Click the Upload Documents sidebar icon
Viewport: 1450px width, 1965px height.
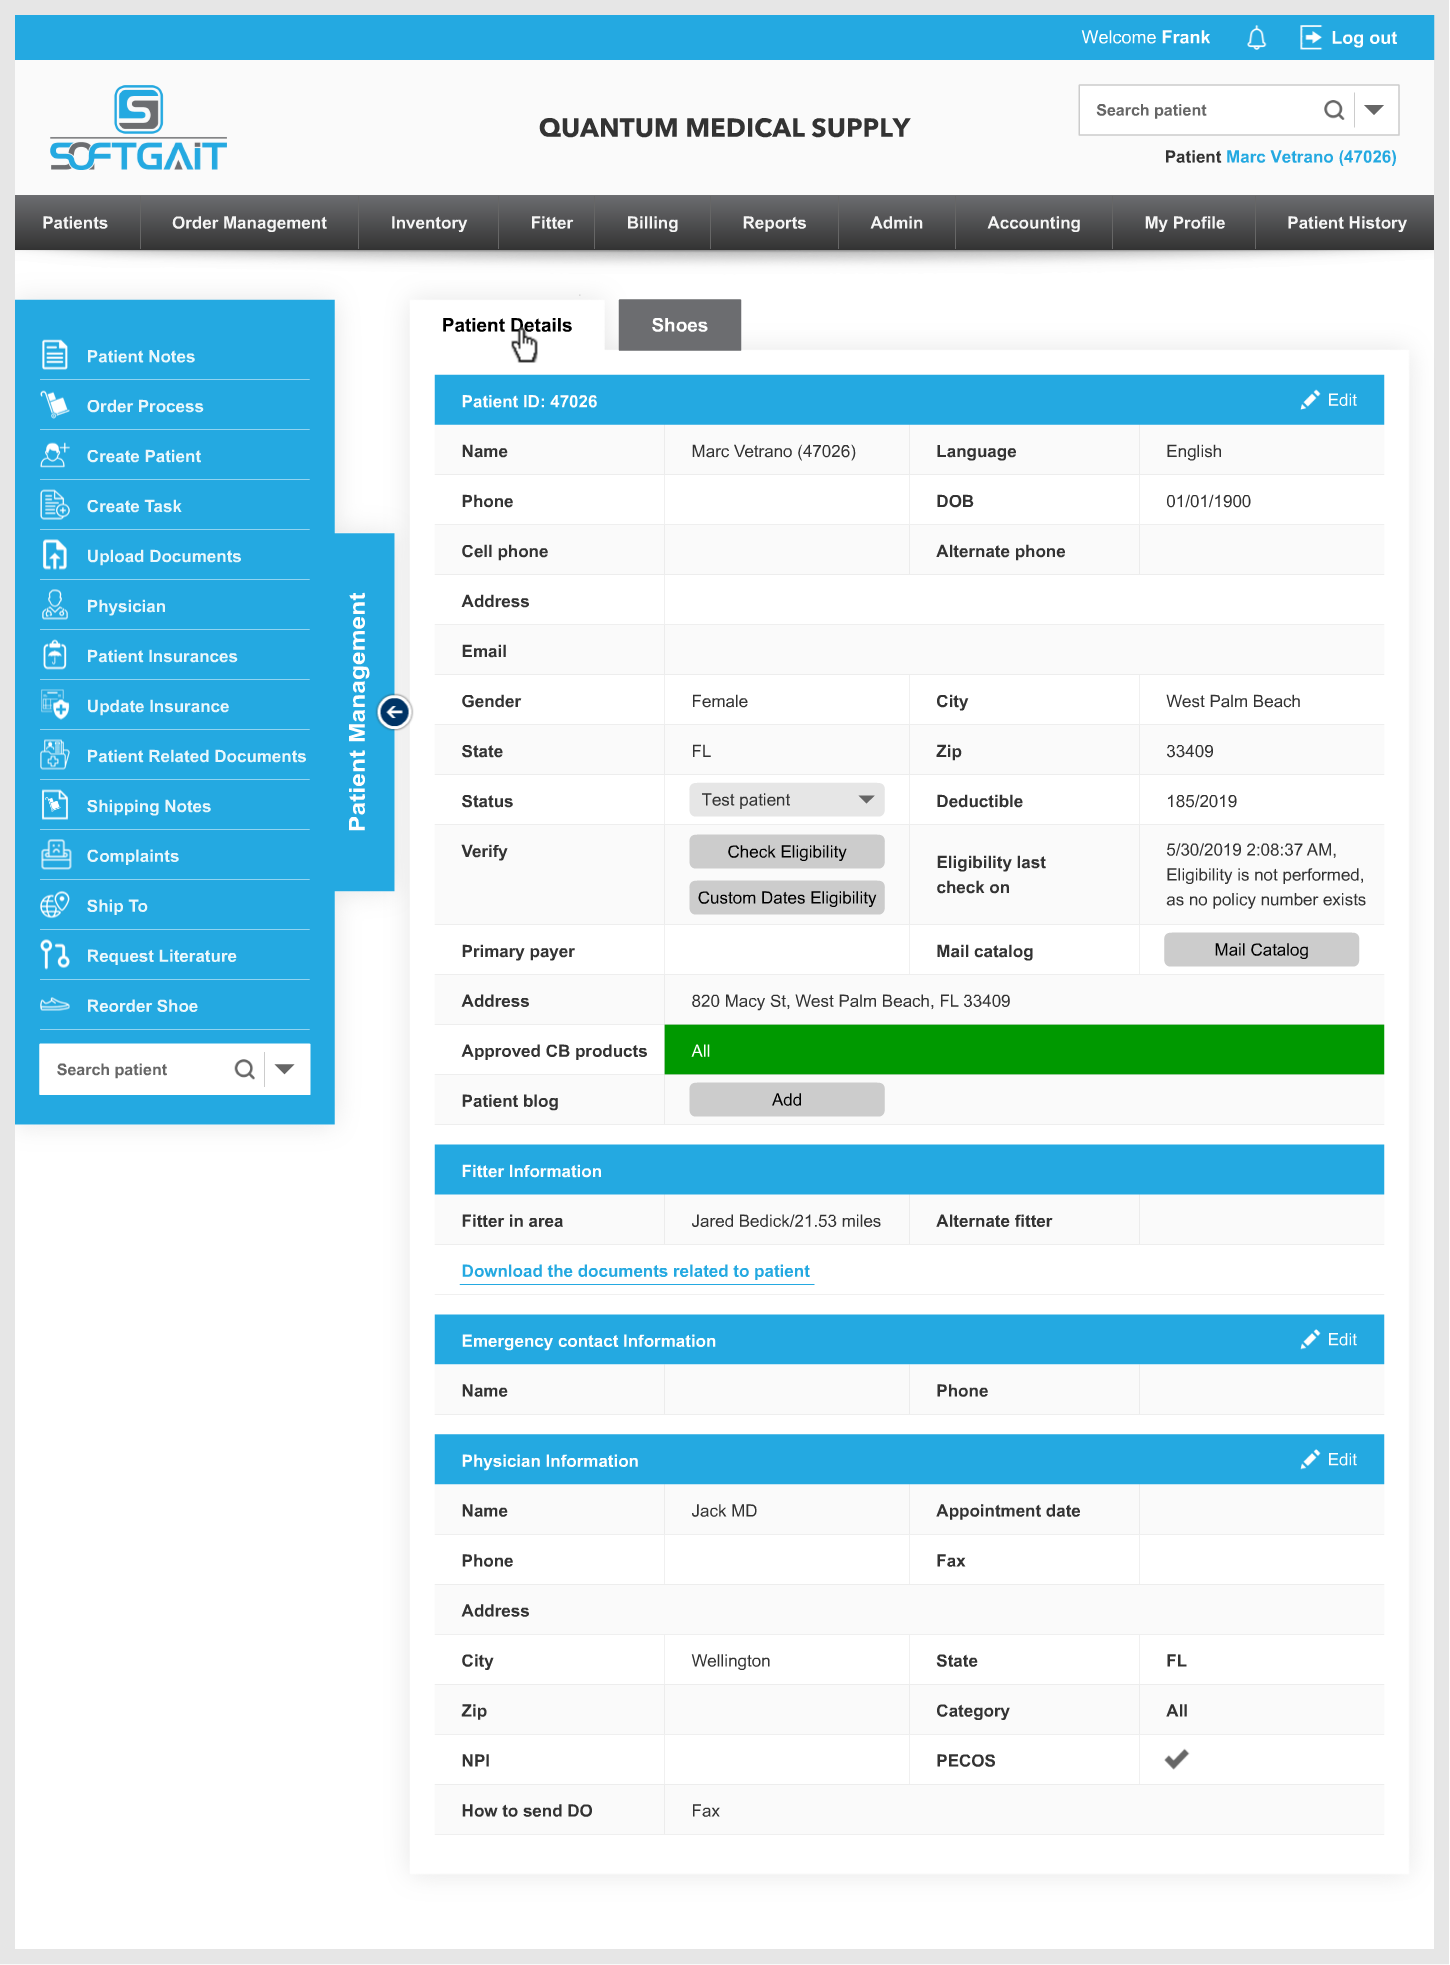point(55,555)
